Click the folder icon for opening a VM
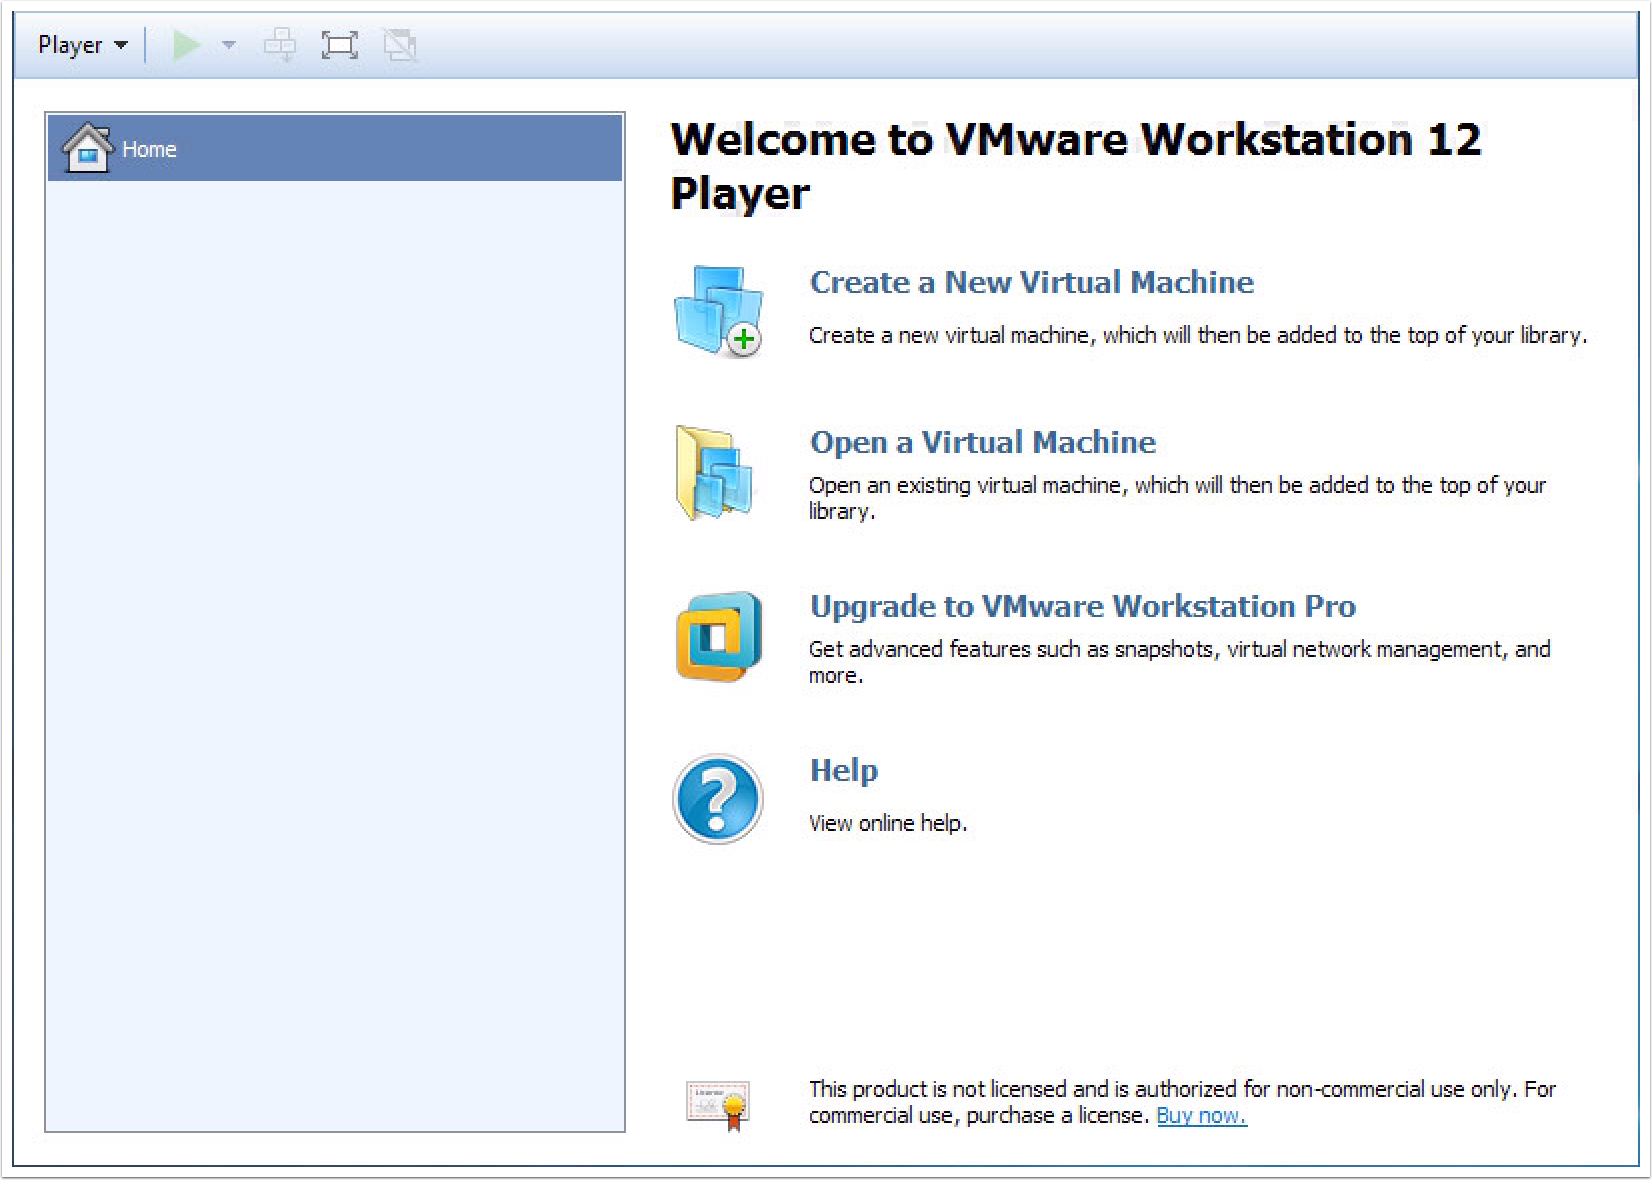1652x1180 pixels. pos(714,472)
